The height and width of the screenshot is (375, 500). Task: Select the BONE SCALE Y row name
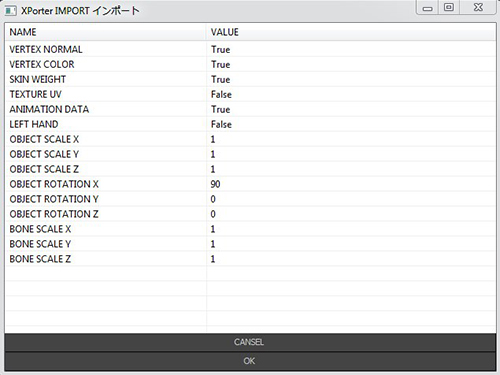tap(40, 244)
